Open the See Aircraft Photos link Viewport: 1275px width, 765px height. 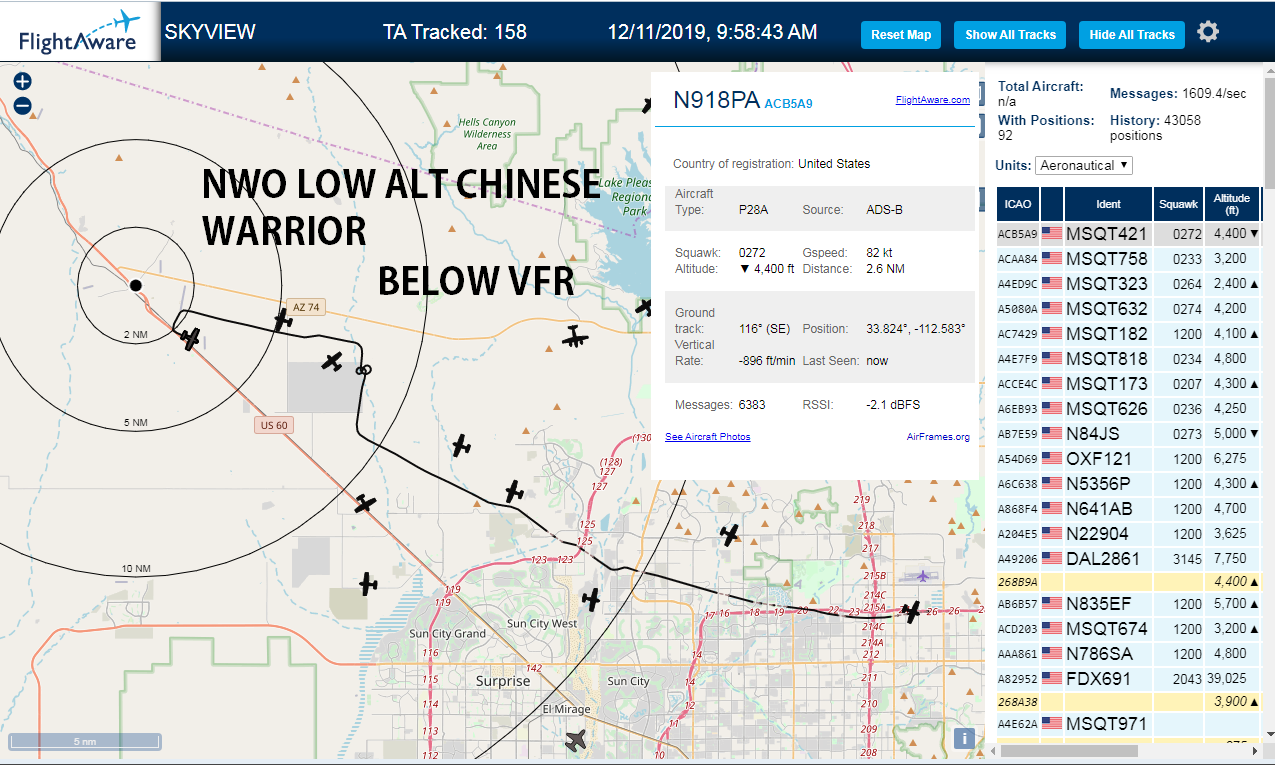point(707,437)
